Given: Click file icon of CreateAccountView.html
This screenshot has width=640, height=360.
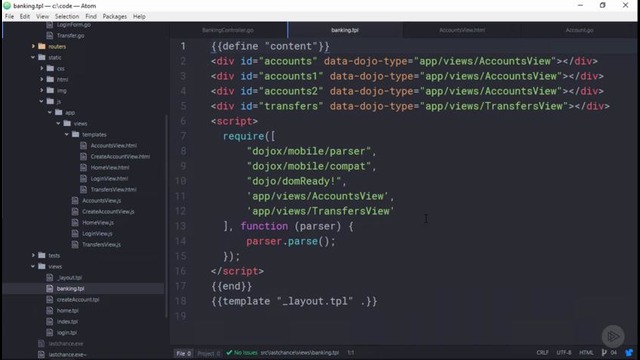Looking at the screenshot, I should pyautogui.click(x=84, y=156).
